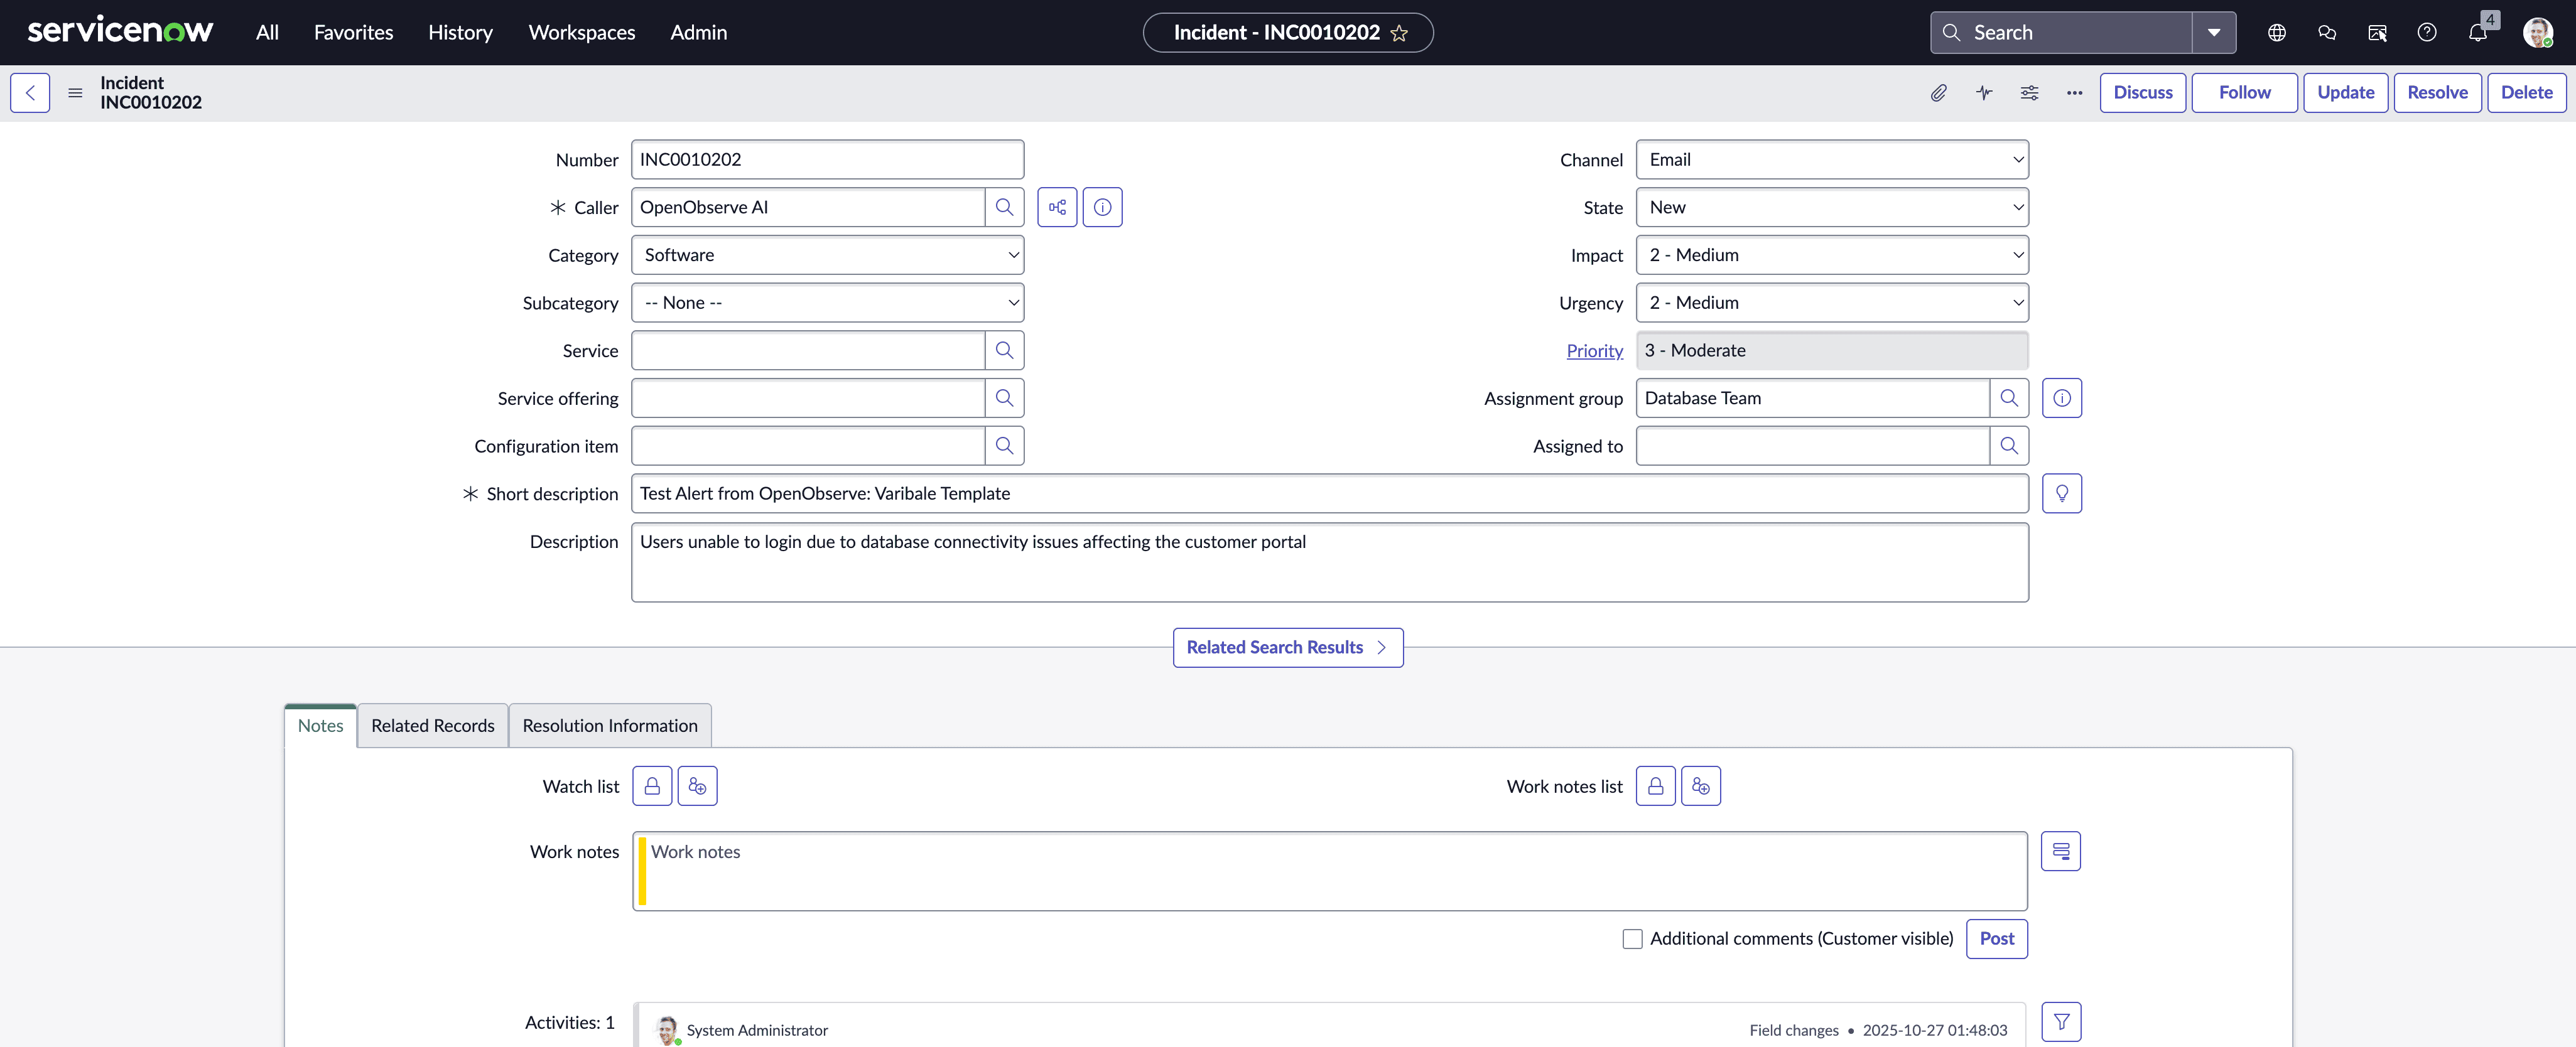
Task: Open the notifications bell
Action: [x=2478, y=32]
